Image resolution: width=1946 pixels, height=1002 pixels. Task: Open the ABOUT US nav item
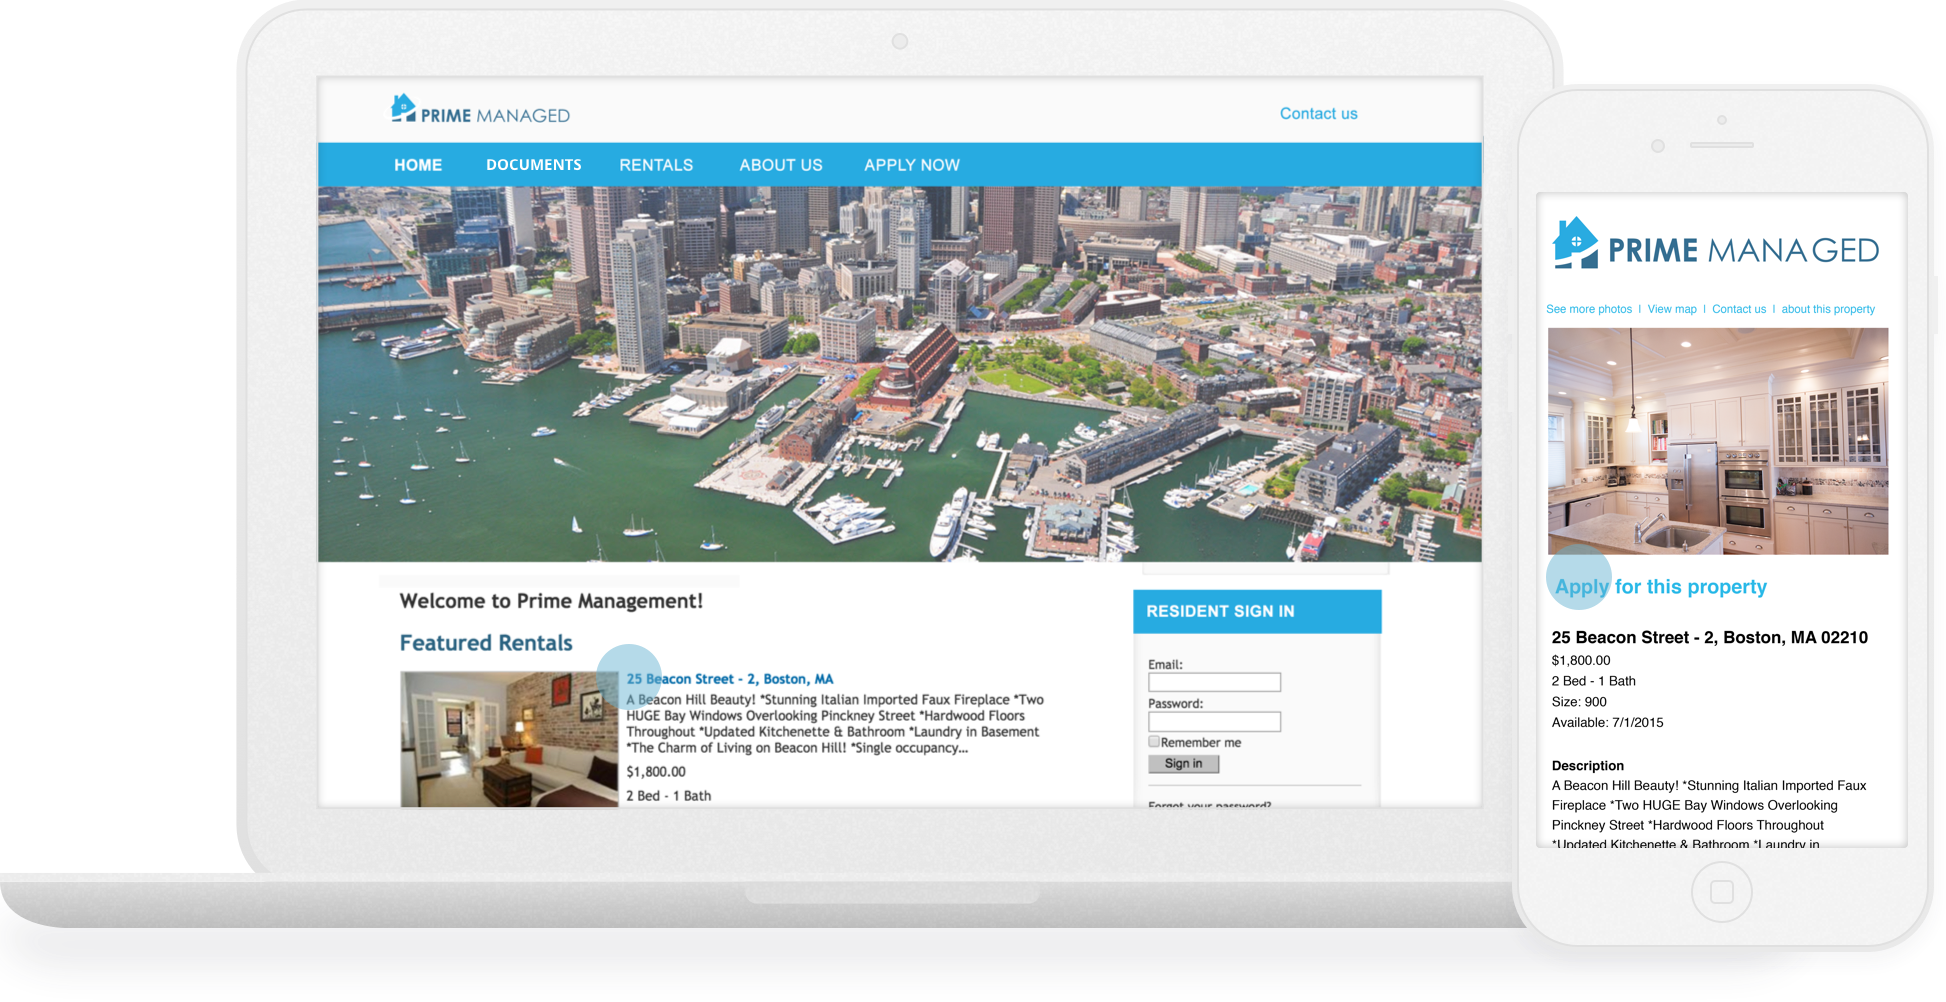(x=781, y=165)
